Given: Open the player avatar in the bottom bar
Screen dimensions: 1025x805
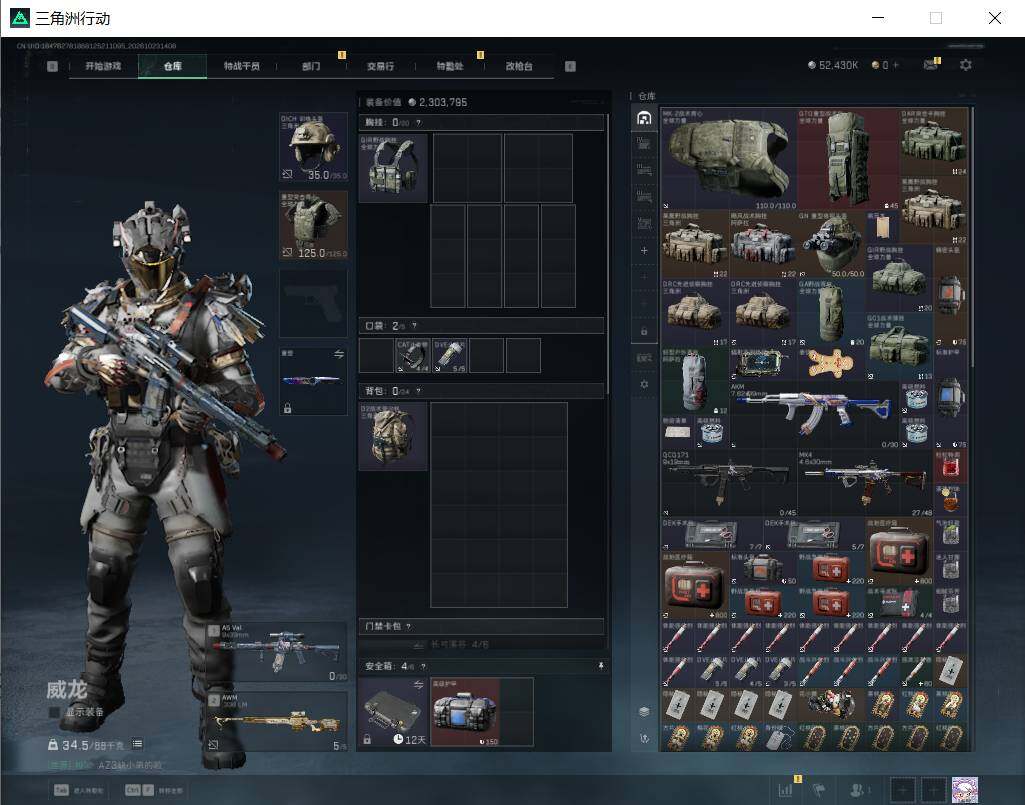Looking at the screenshot, I should (965, 790).
